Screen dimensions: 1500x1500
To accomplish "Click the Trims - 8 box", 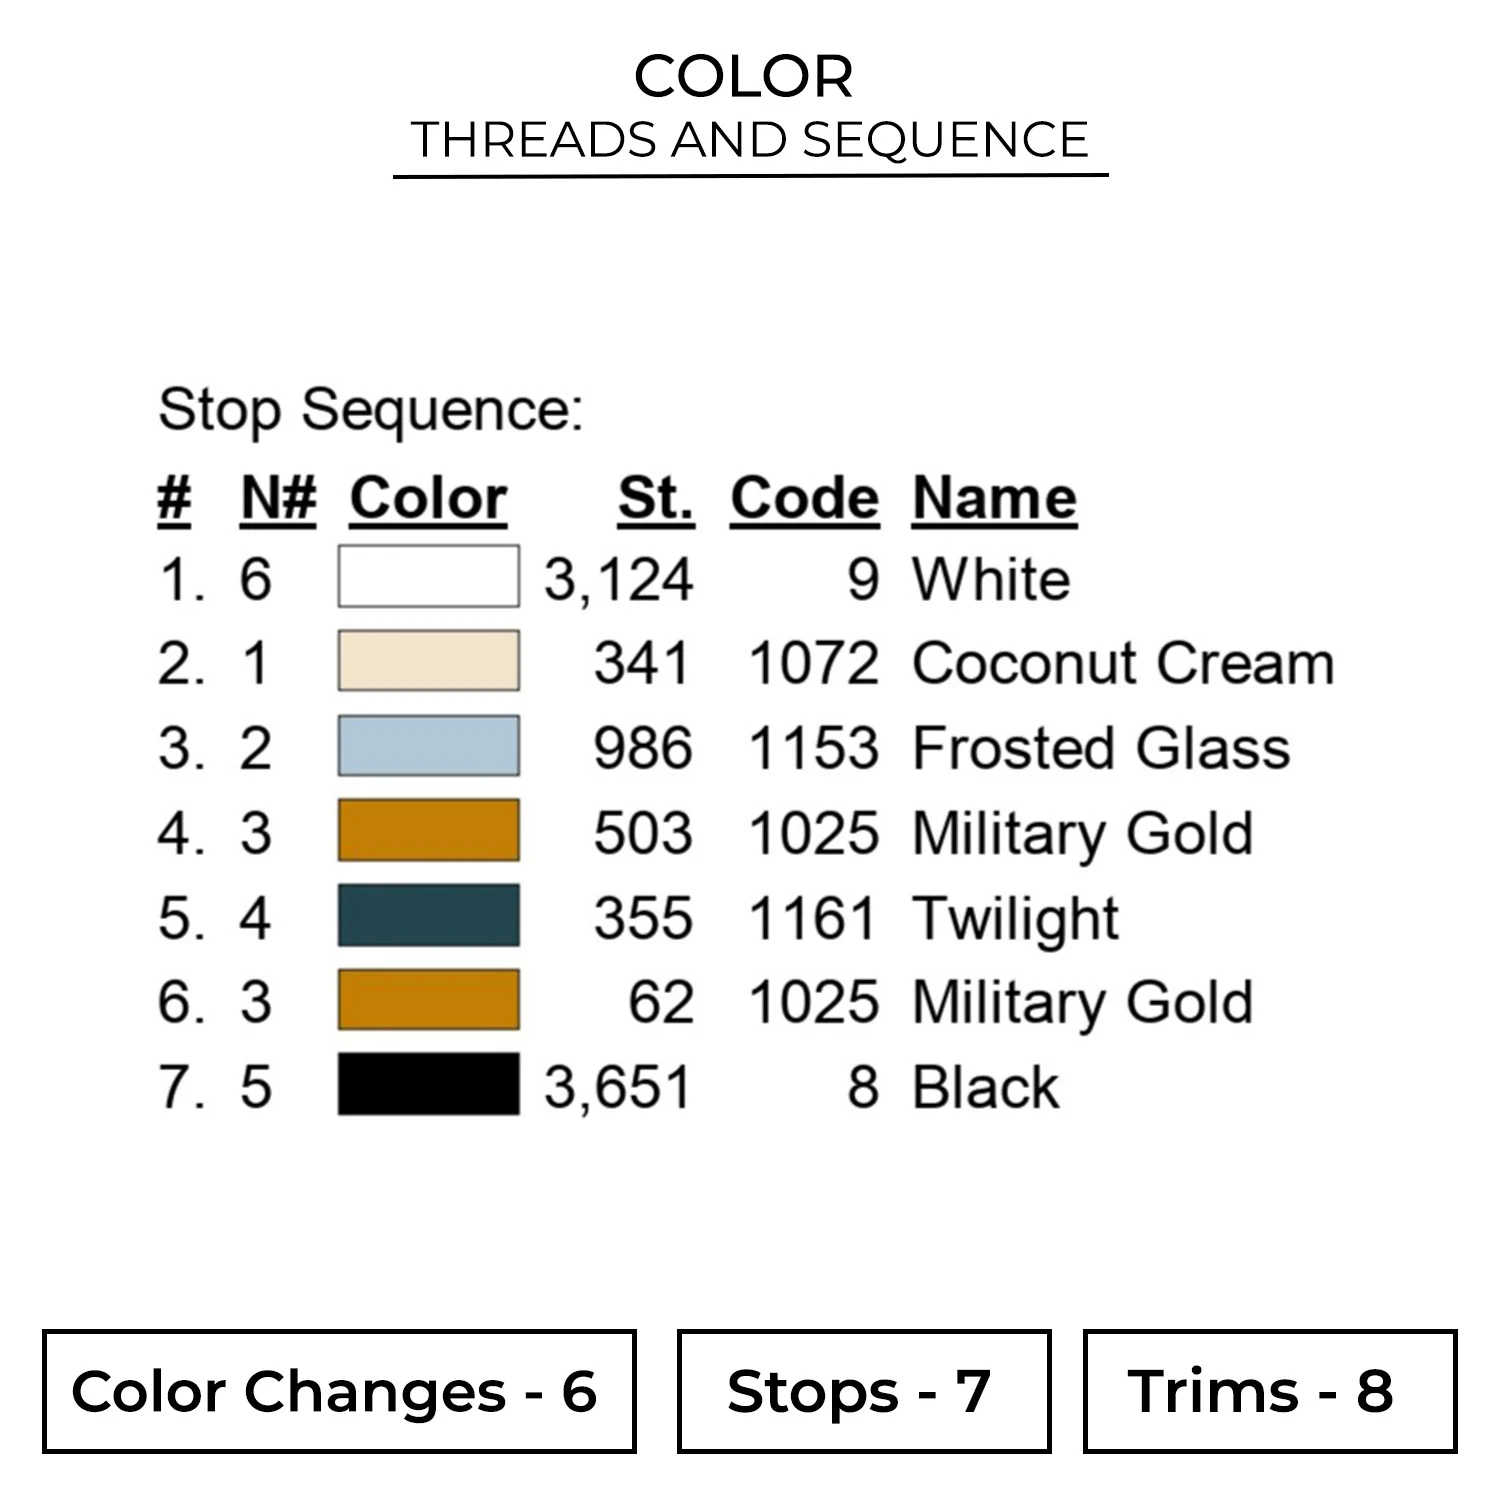I will pos(1269,1391).
